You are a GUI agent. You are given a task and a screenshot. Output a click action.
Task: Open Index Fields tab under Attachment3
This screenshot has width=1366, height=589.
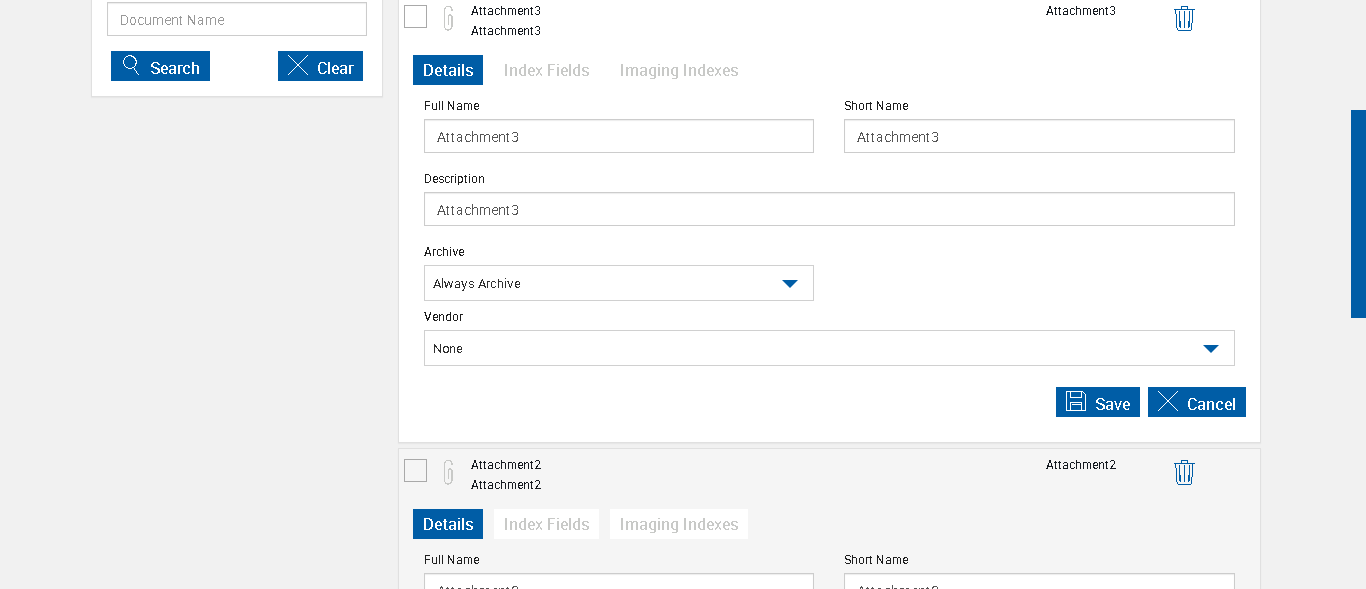(546, 71)
